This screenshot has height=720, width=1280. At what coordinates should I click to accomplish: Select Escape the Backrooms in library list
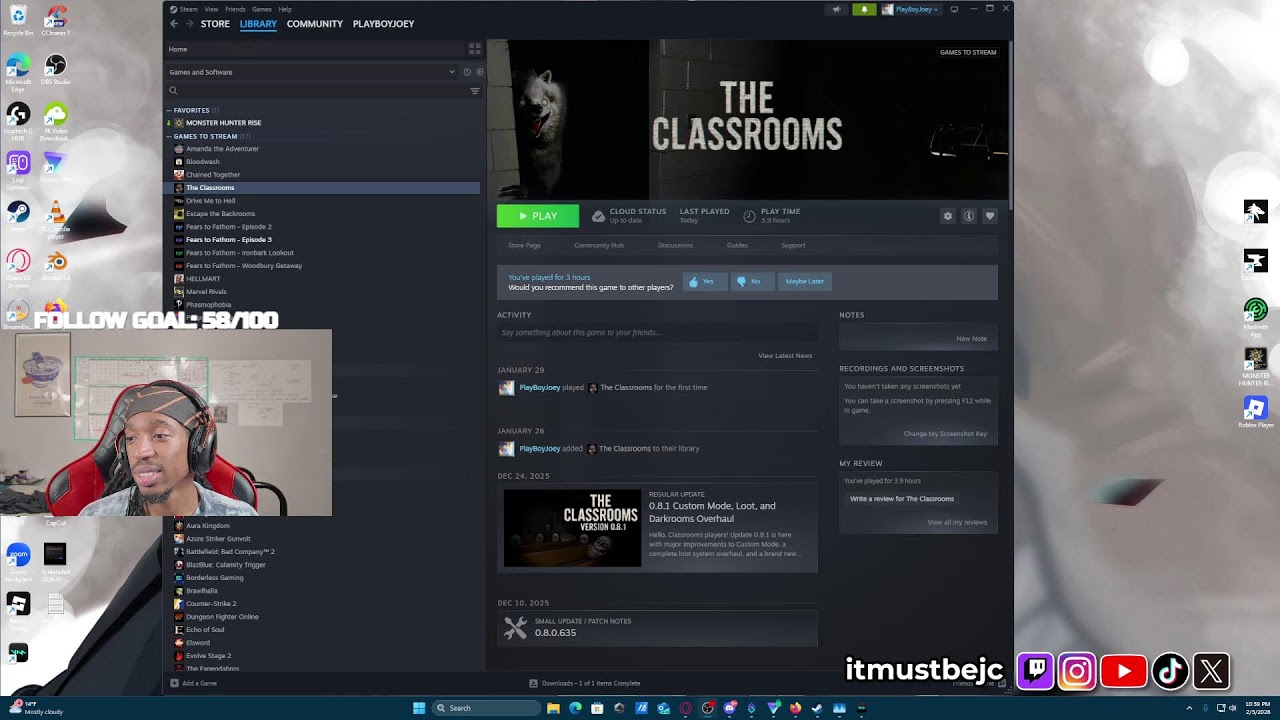pos(220,214)
